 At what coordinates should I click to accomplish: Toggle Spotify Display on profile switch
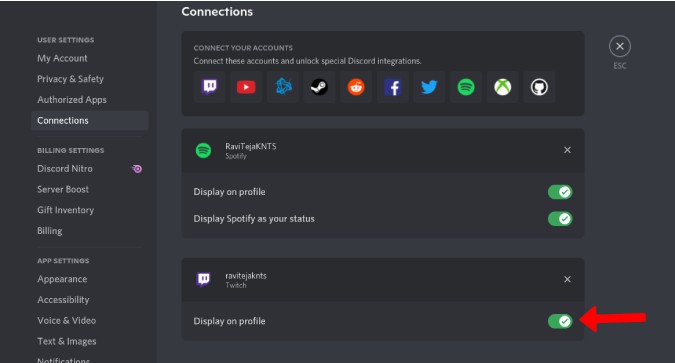click(x=560, y=192)
